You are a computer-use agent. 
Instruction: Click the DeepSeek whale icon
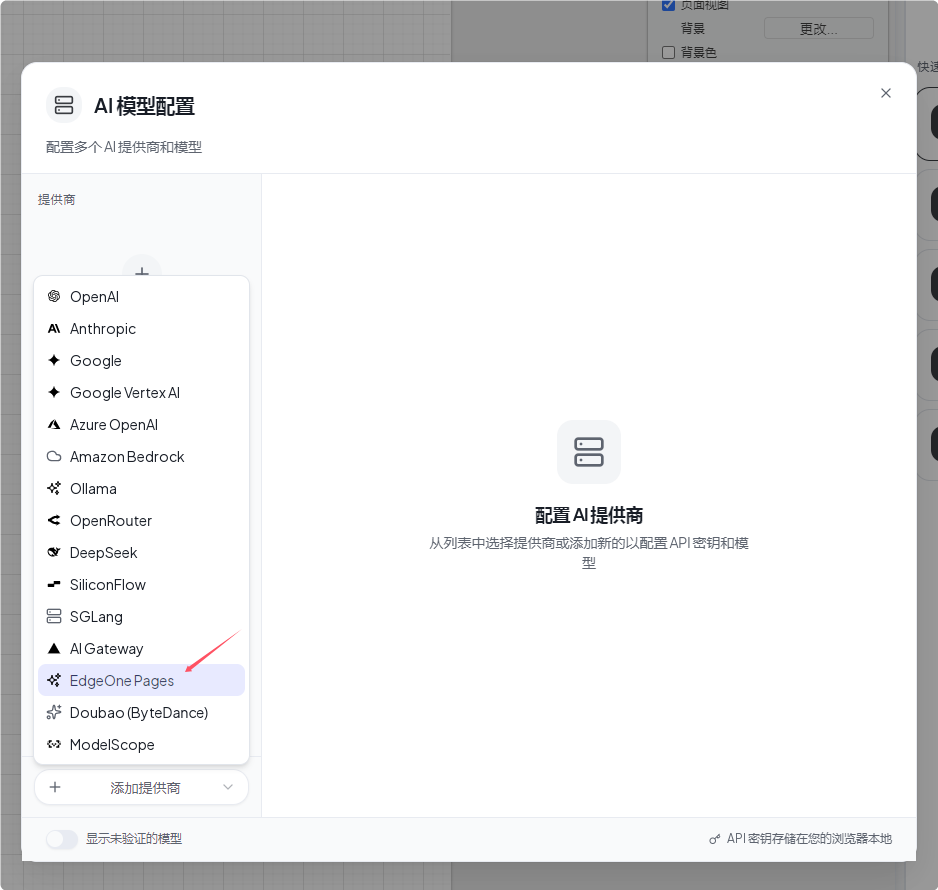(x=54, y=552)
